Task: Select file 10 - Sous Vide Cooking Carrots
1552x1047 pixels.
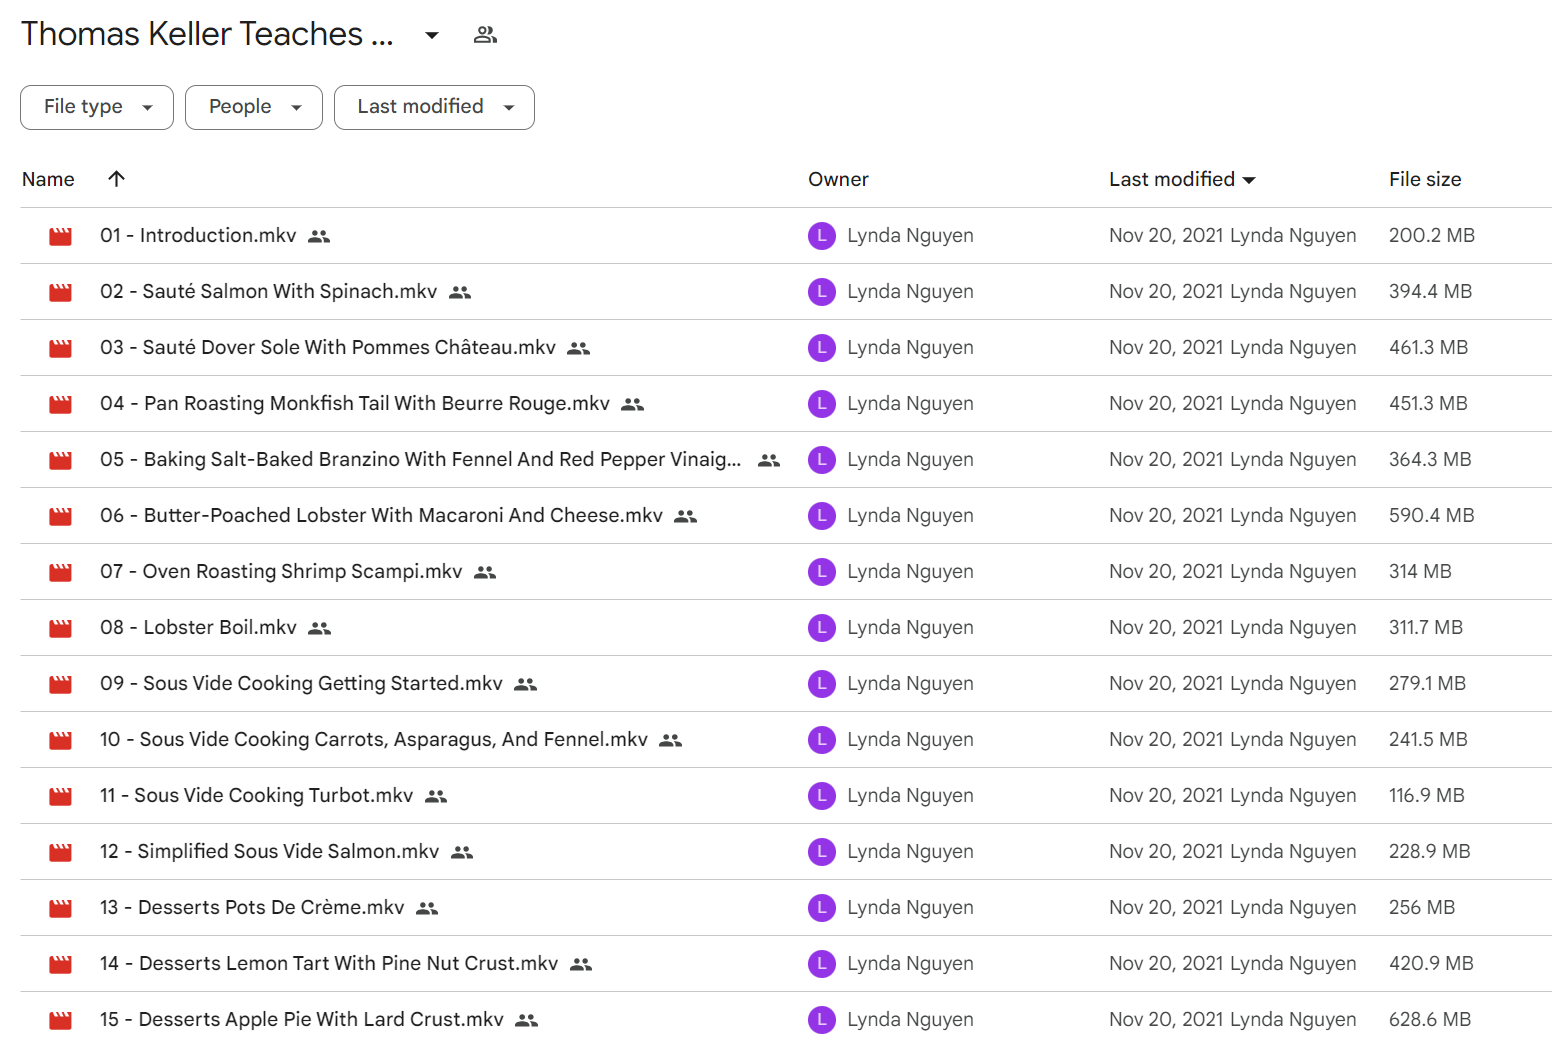Action: (374, 740)
